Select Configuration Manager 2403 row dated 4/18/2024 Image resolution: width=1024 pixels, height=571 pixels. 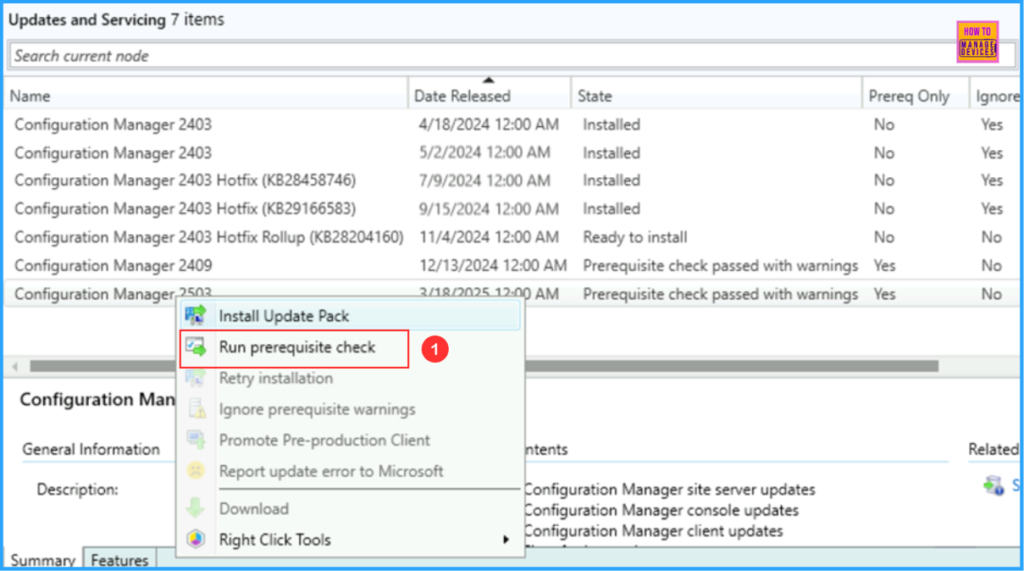511,124
